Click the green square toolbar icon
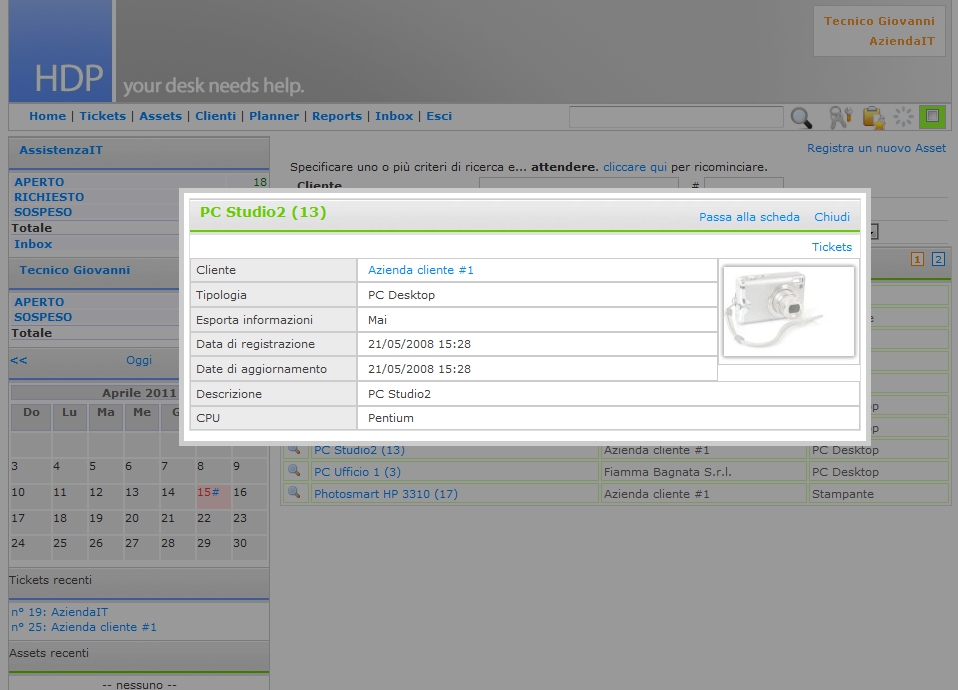 point(932,117)
